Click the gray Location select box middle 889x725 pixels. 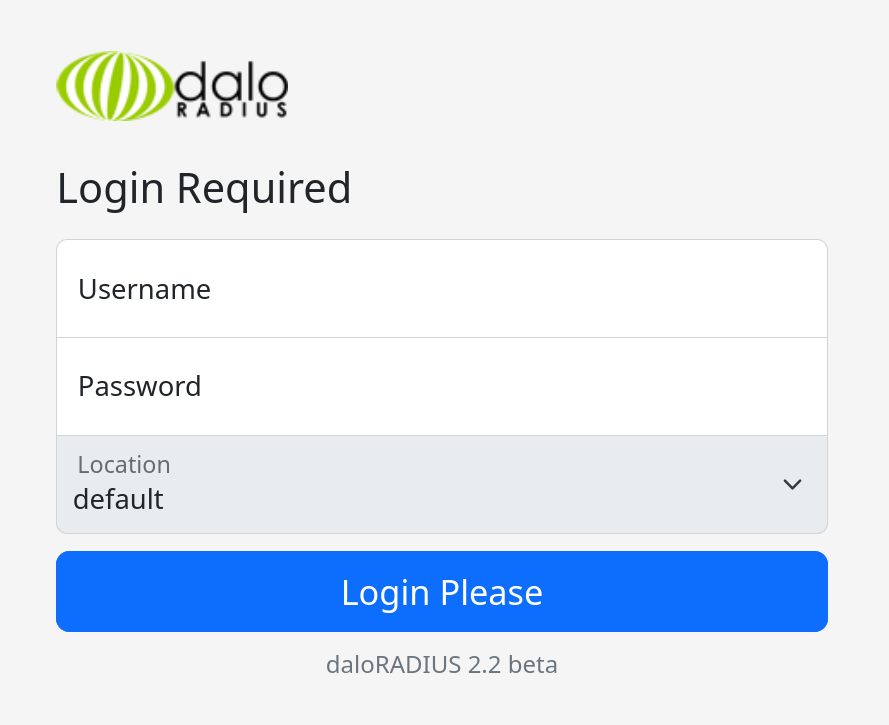(x=442, y=485)
